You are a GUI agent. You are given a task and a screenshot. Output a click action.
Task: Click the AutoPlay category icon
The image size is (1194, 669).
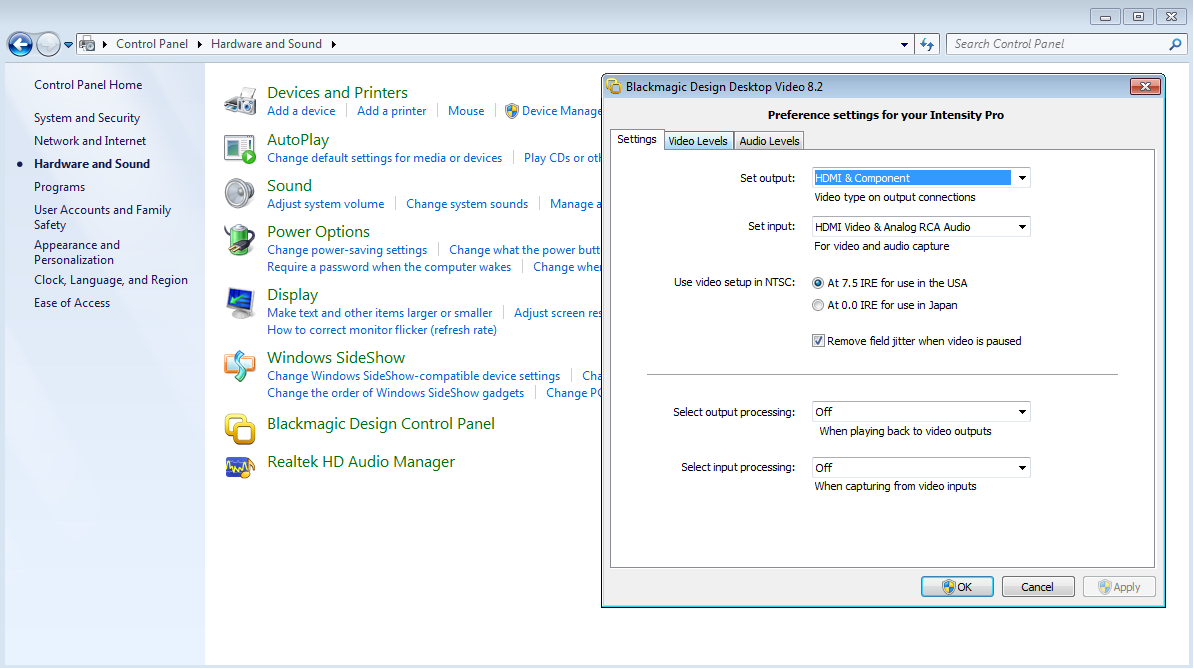pyautogui.click(x=240, y=148)
